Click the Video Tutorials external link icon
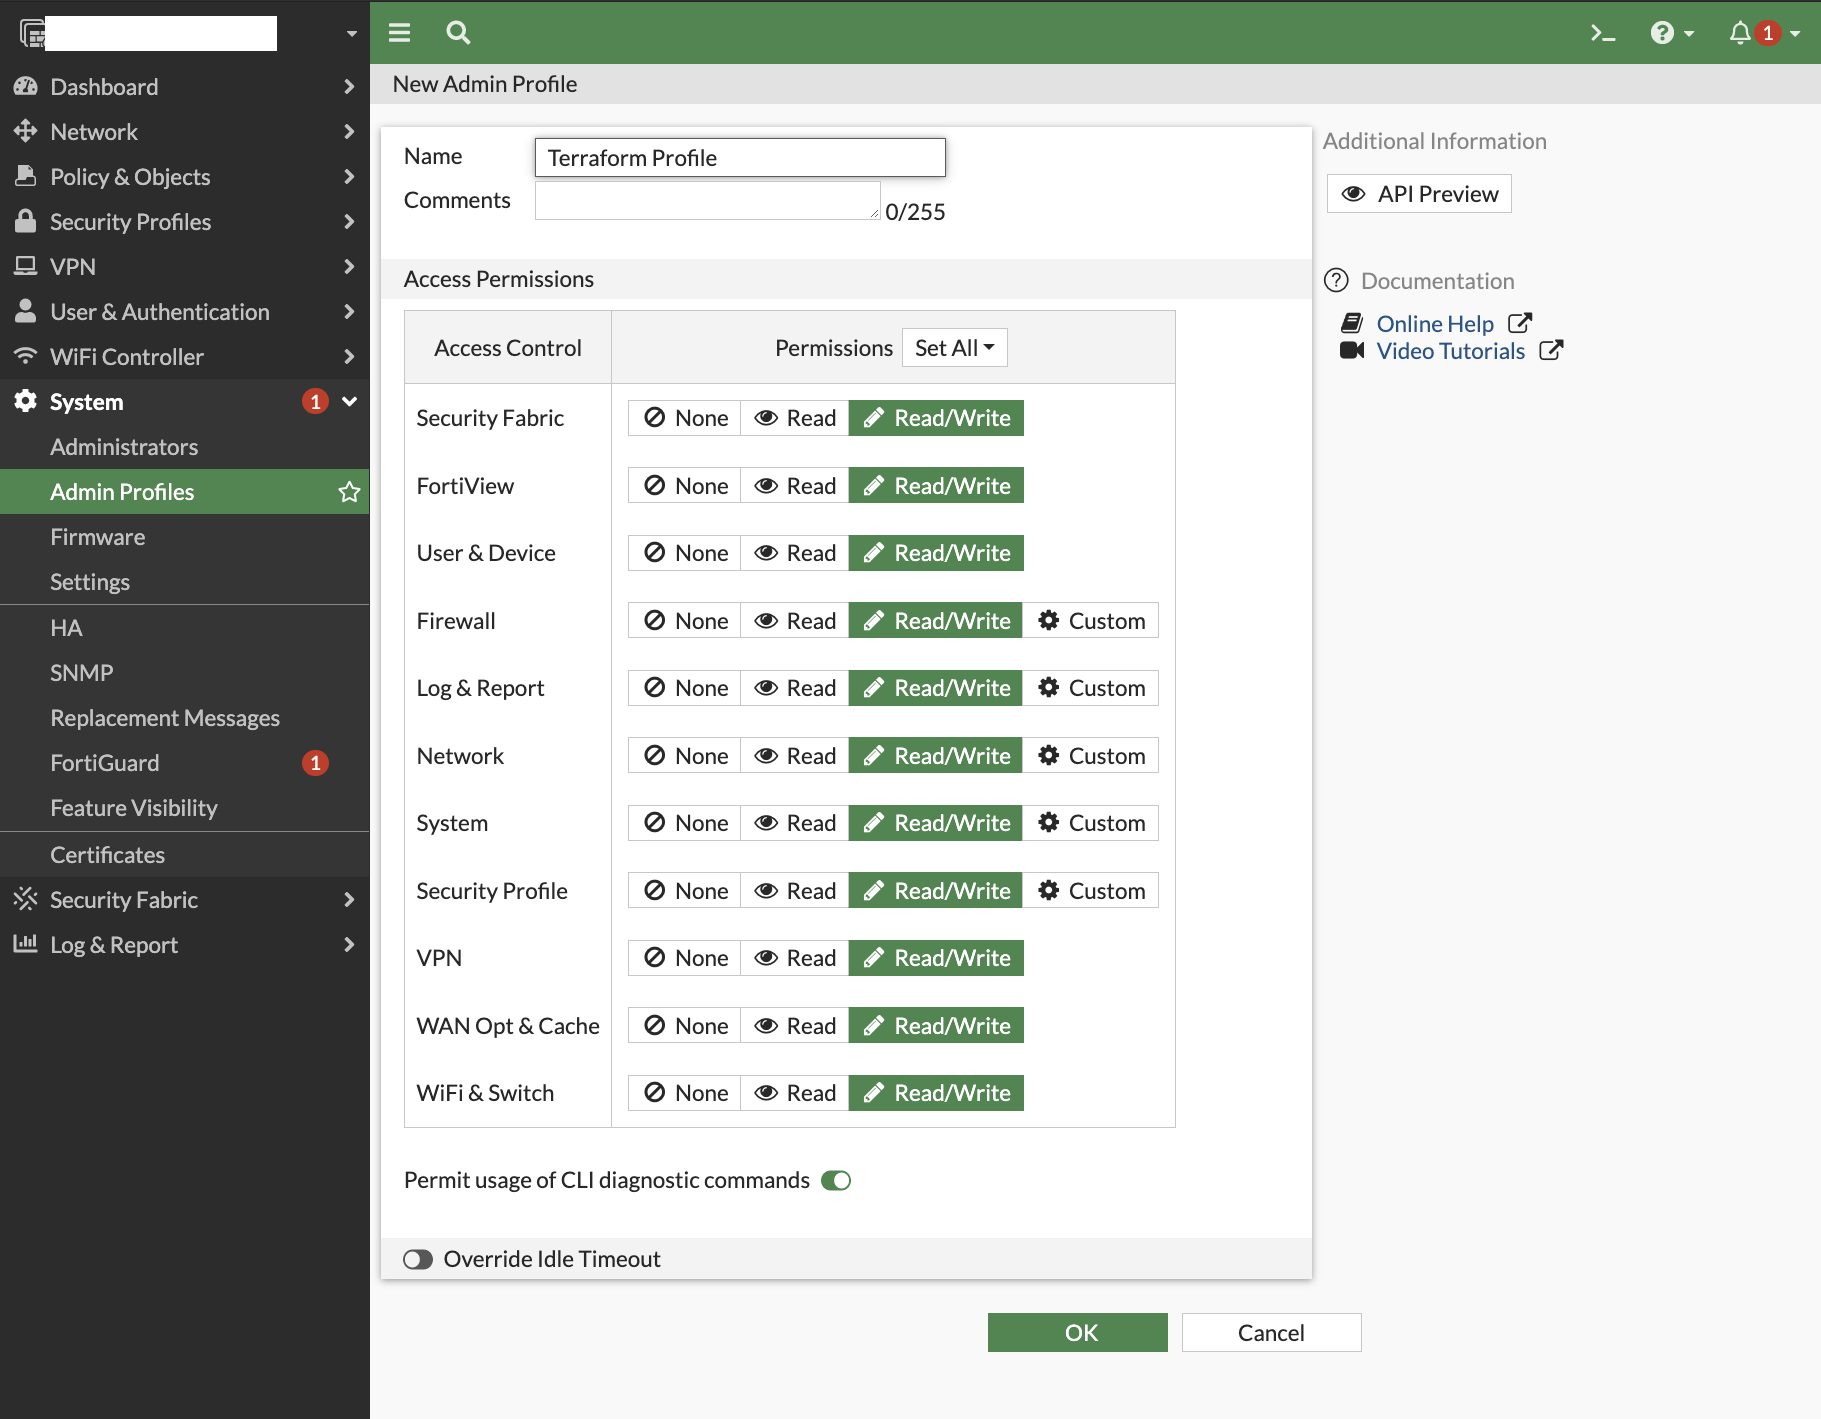 (x=1551, y=350)
